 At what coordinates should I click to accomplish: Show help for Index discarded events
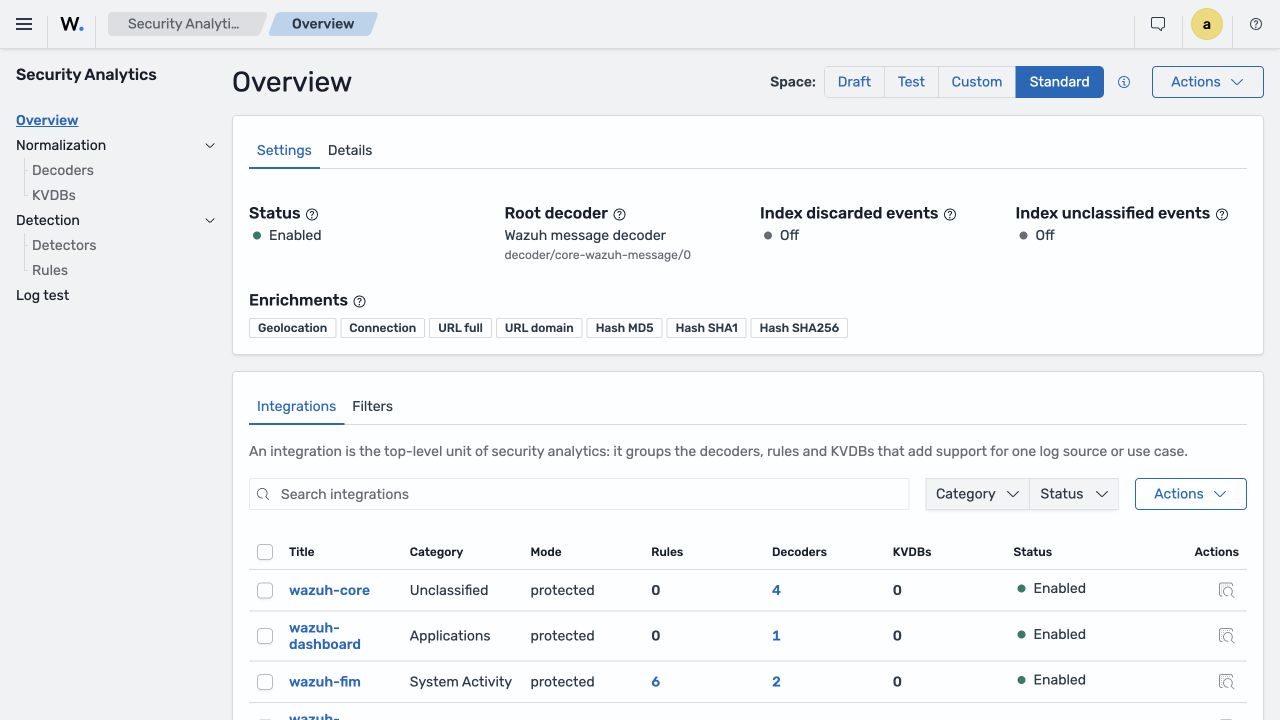tap(950, 214)
